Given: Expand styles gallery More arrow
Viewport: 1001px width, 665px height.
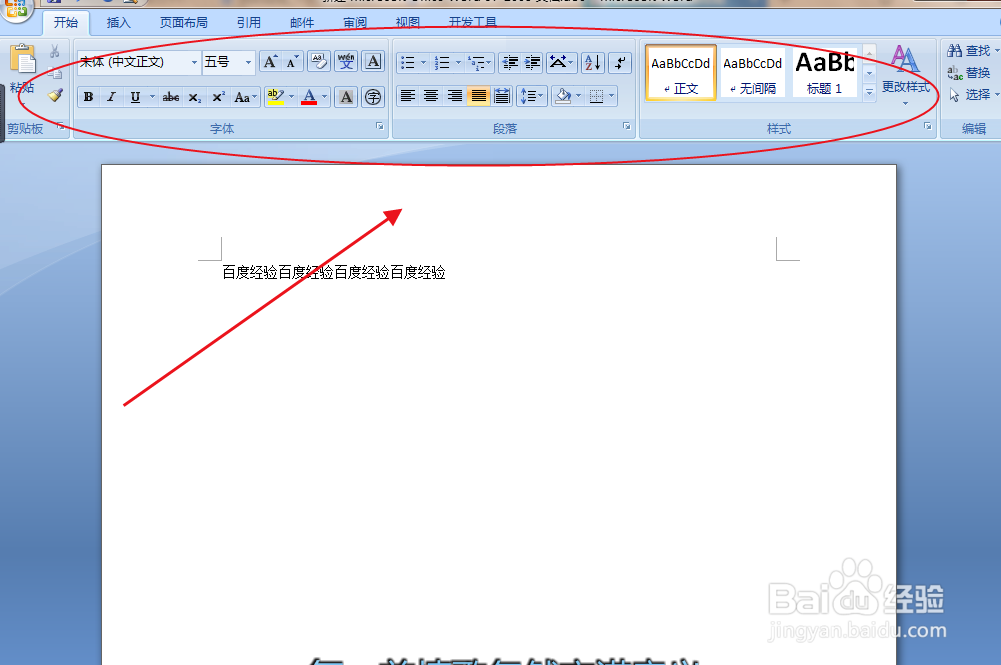Looking at the screenshot, I should (x=869, y=93).
